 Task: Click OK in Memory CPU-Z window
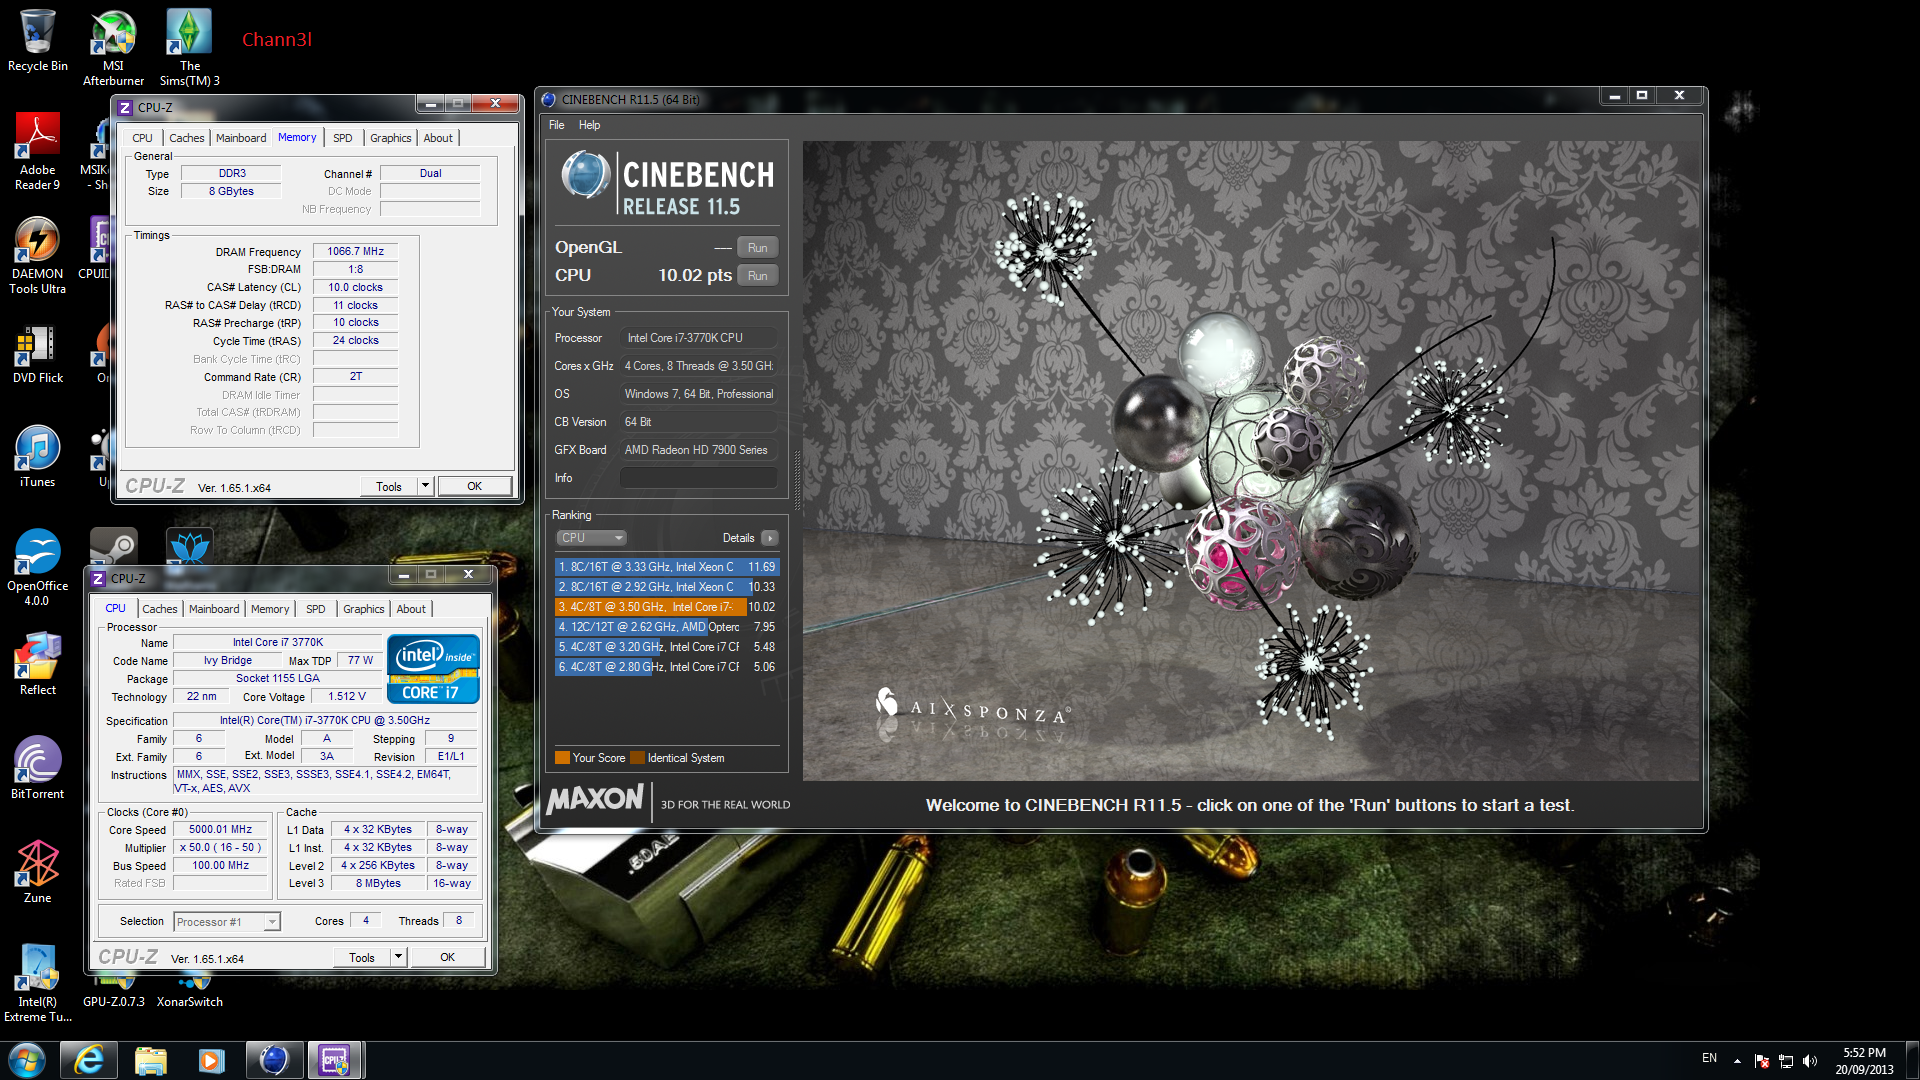(x=475, y=486)
